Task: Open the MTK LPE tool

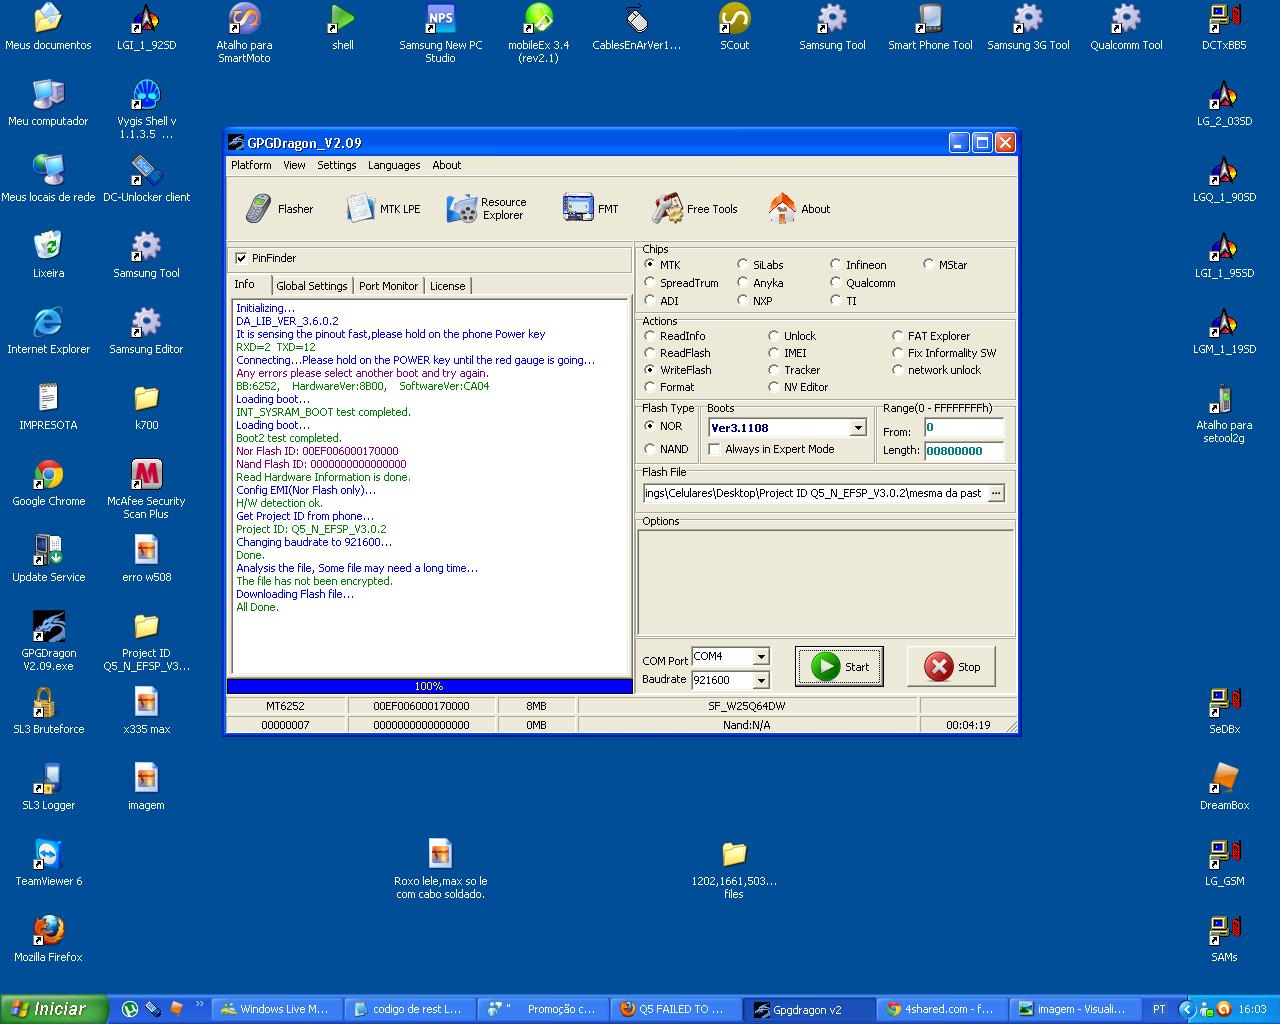Action: click(x=383, y=208)
